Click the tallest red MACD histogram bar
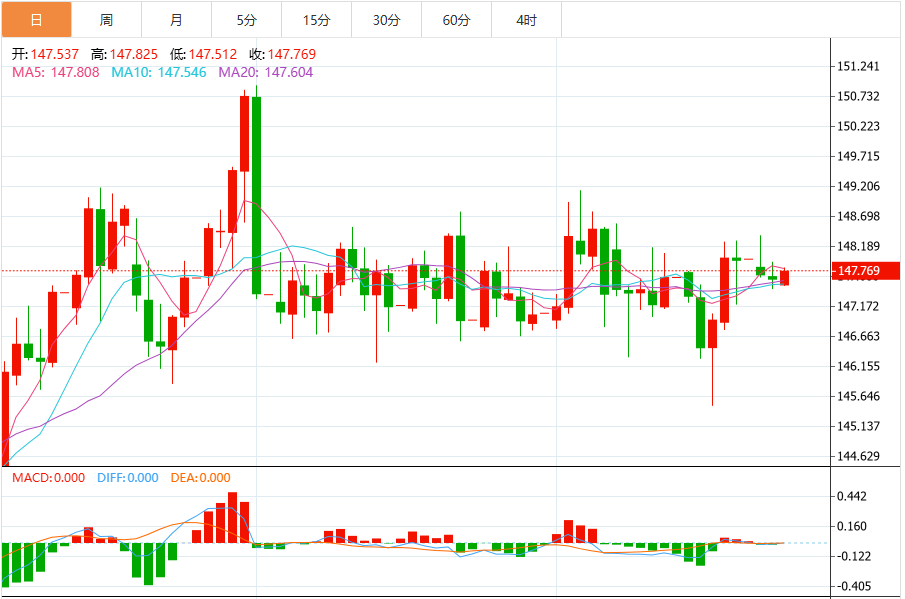The height and width of the screenshot is (599, 905). tap(233, 518)
